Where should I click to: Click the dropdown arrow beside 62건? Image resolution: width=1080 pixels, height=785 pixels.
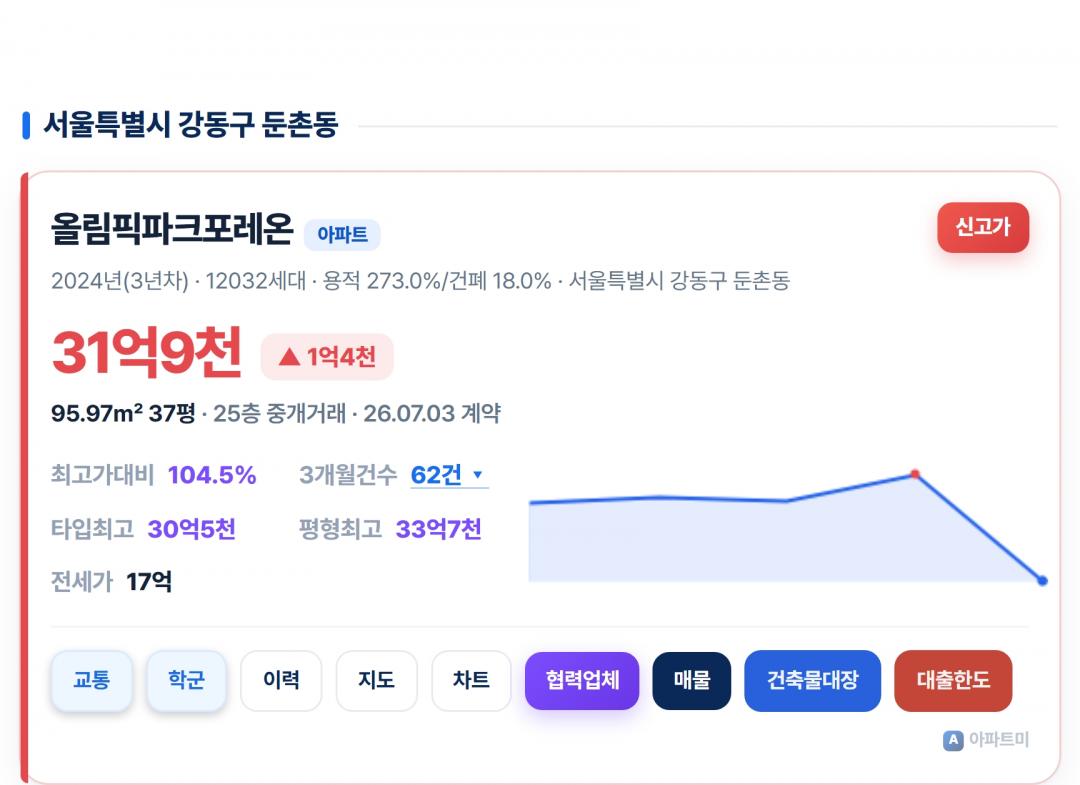point(477,474)
